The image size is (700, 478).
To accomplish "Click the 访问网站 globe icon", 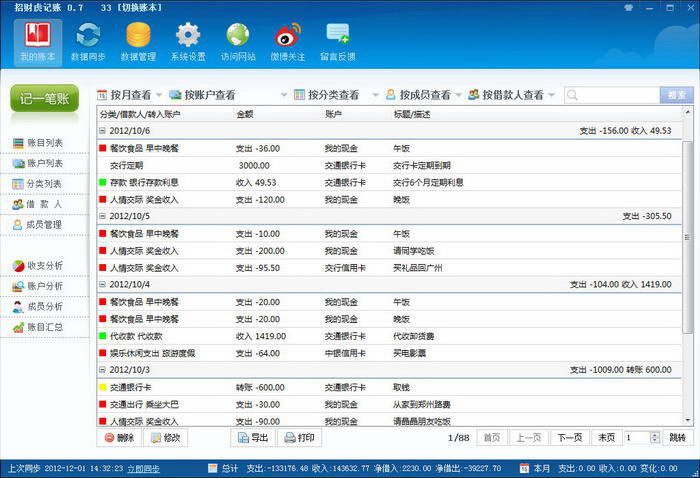I will (238, 42).
